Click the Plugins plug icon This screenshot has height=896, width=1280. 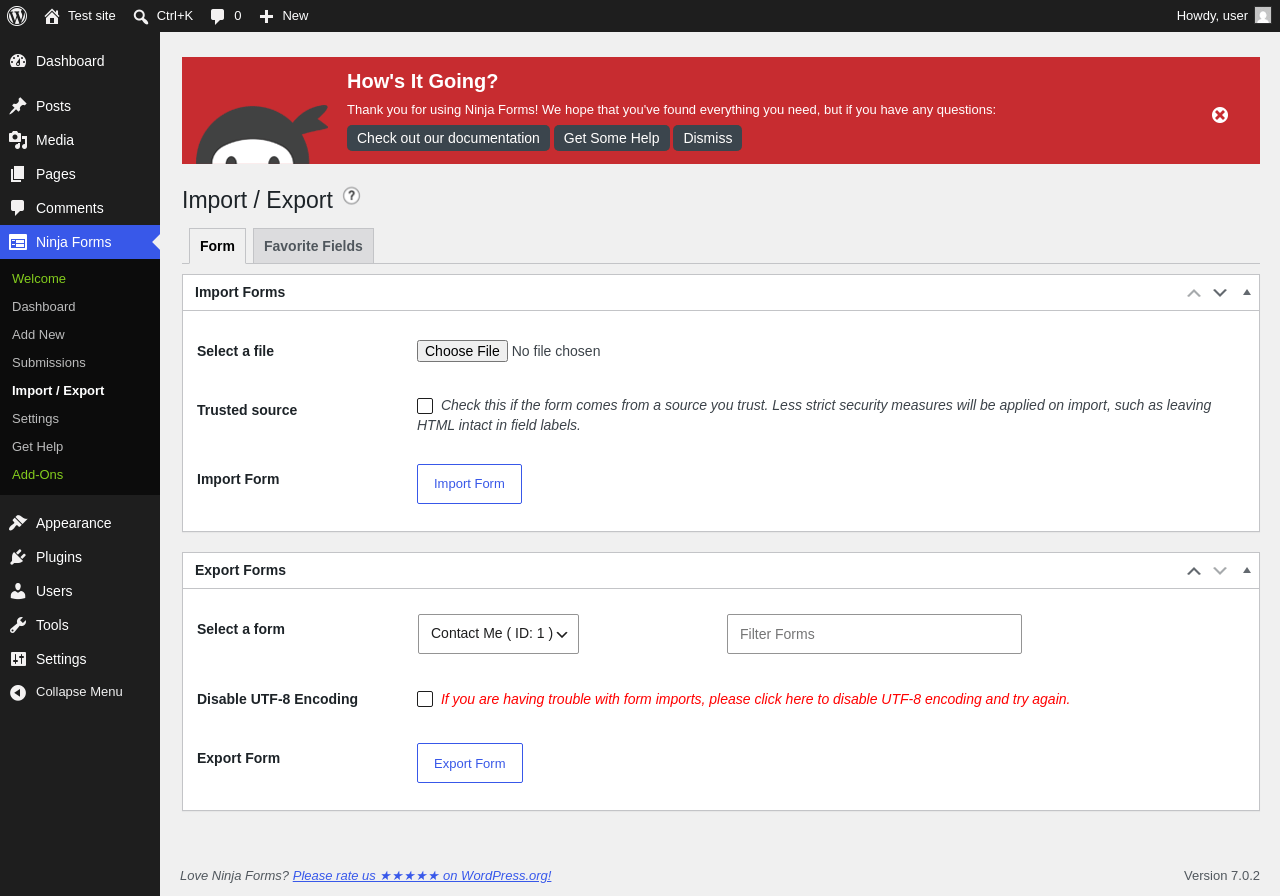click(x=18, y=557)
